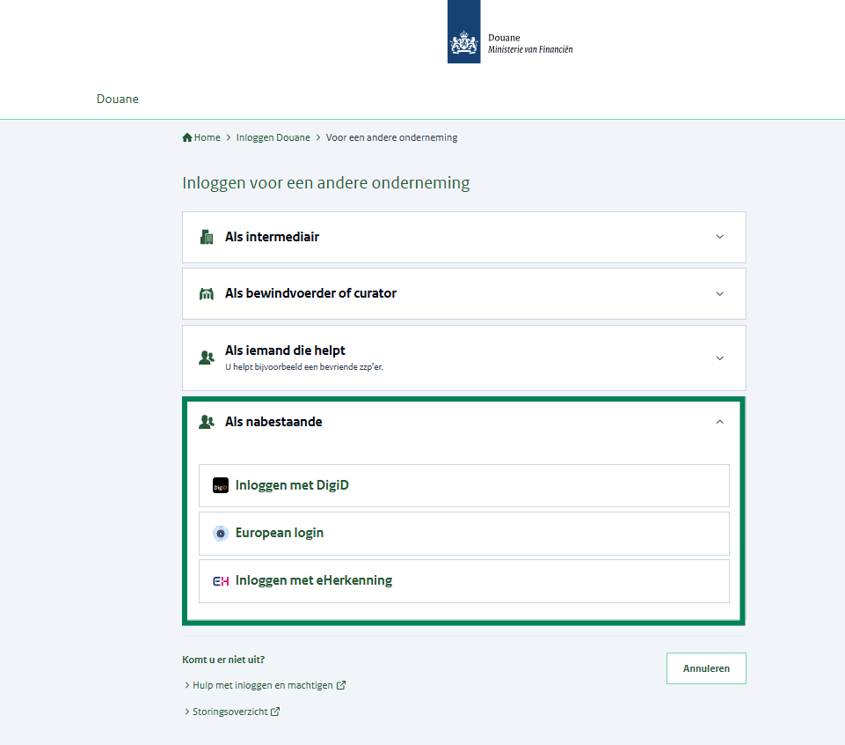Click the Douane Ministerie van Financiën logo

tap(510, 32)
